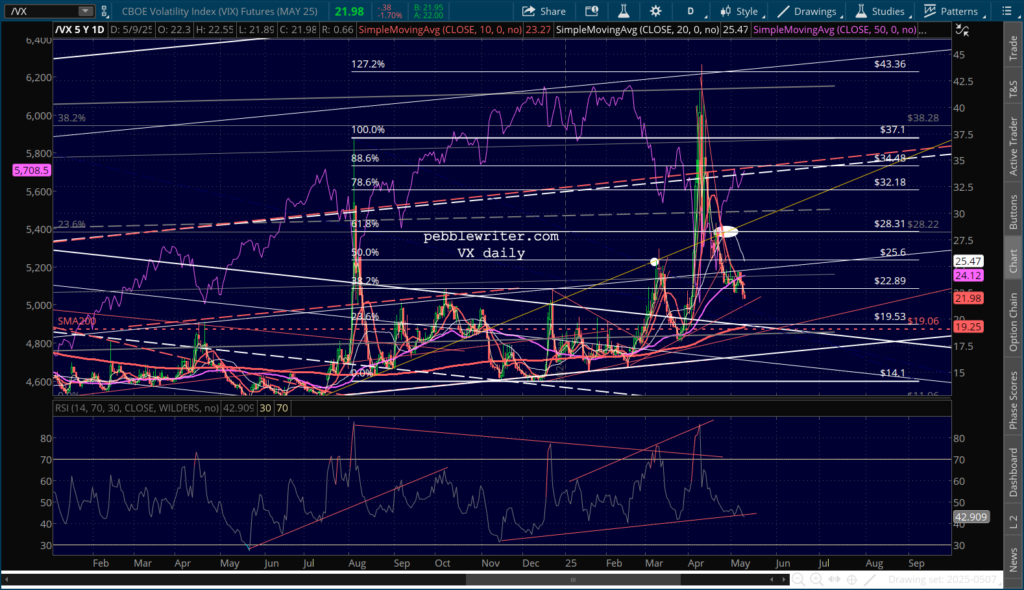Open the Patterns flask menu
Image resolution: width=1024 pixels, height=590 pixels.
[x=951, y=11]
